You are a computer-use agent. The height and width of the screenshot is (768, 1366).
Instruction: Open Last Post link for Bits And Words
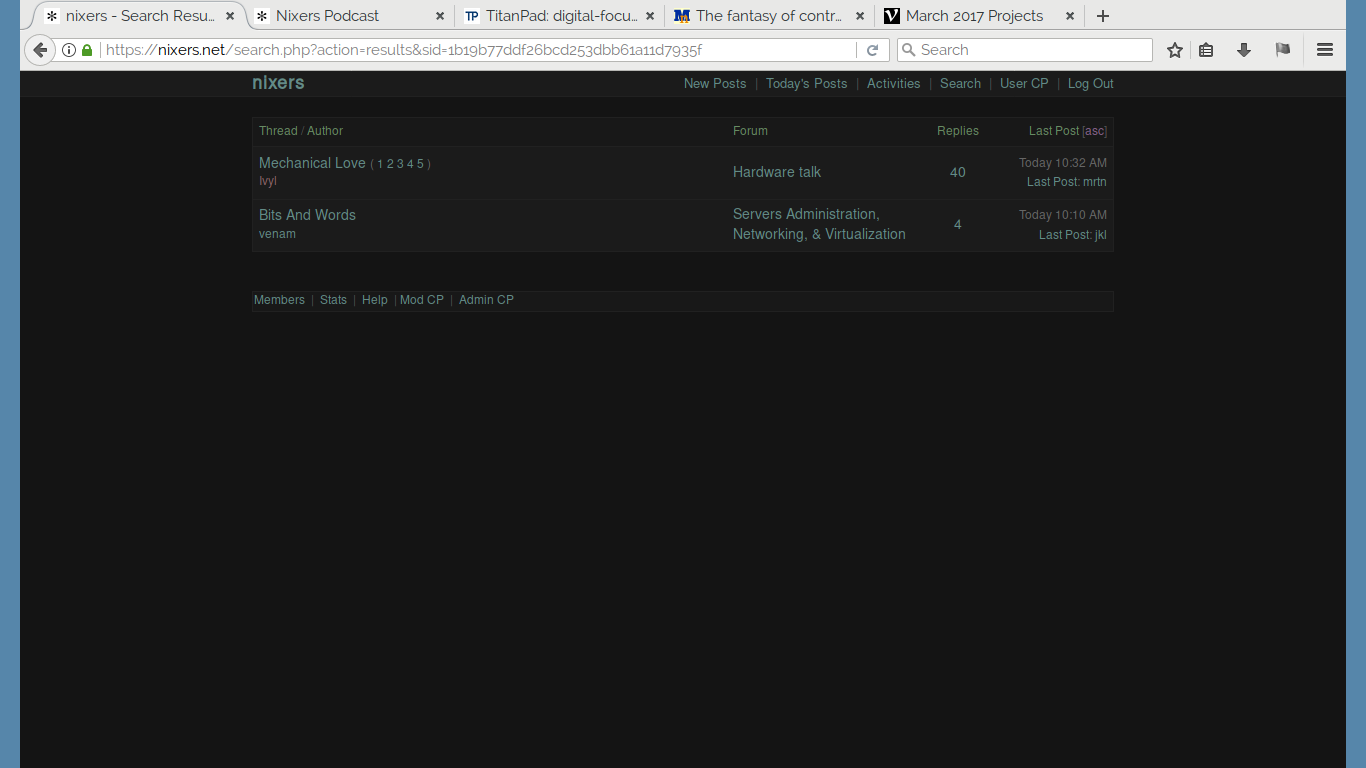tap(1064, 235)
